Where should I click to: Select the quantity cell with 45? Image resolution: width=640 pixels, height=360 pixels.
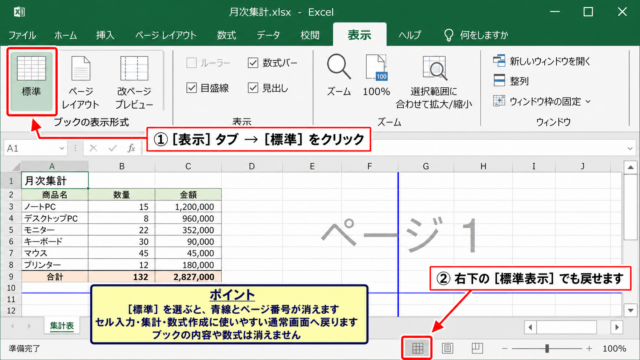(x=122, y=253)
